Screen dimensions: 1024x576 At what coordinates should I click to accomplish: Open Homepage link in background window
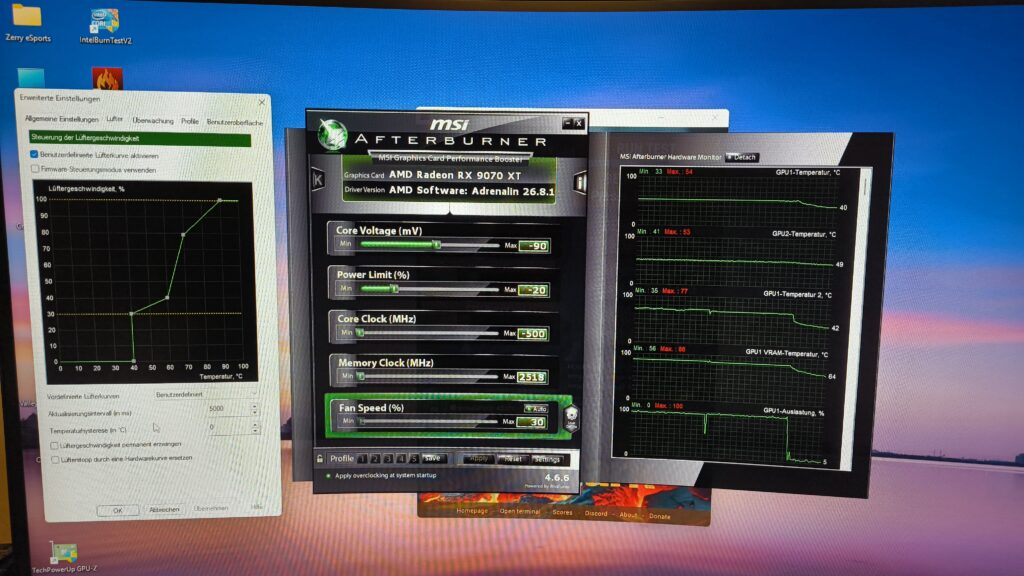pos(472,511)
